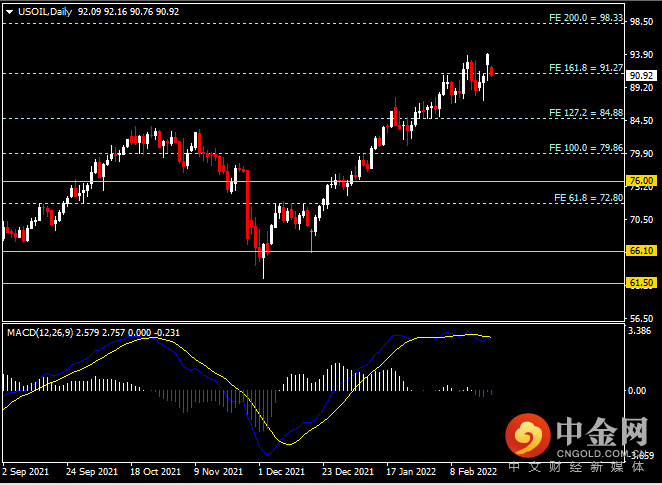Click the 3.386 MACD scale value
Screen dimensions: 662x485
(640, 331)
